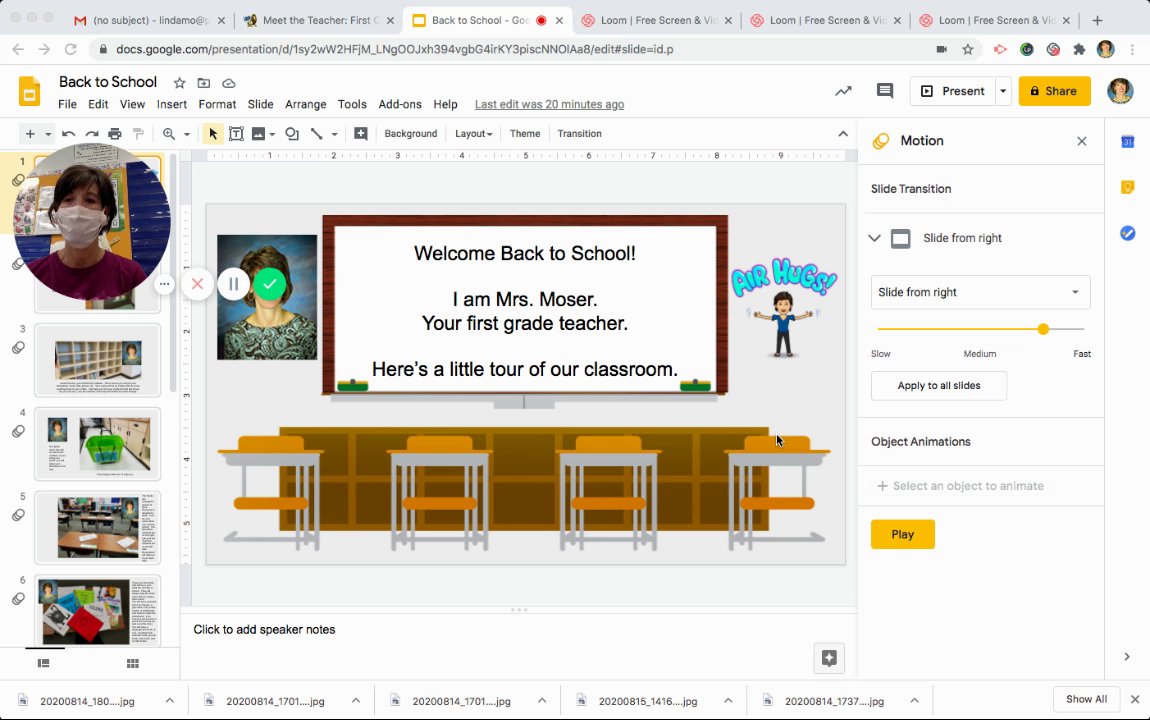Cancel the Loom recording with red X
This screenshot has width=1150, height=720.
coord(197,284)
